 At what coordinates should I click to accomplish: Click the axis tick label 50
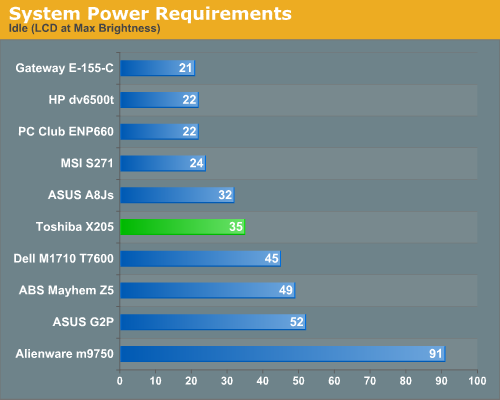pos(298,381)
